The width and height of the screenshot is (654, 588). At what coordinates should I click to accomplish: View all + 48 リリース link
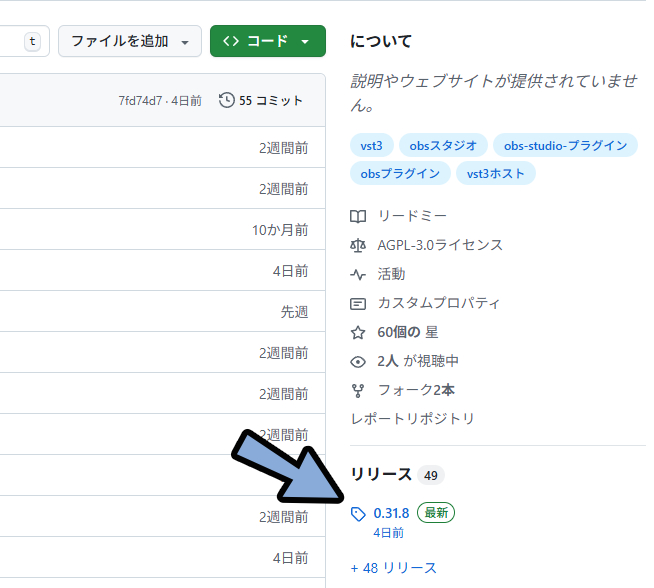(x=394, y=568)
